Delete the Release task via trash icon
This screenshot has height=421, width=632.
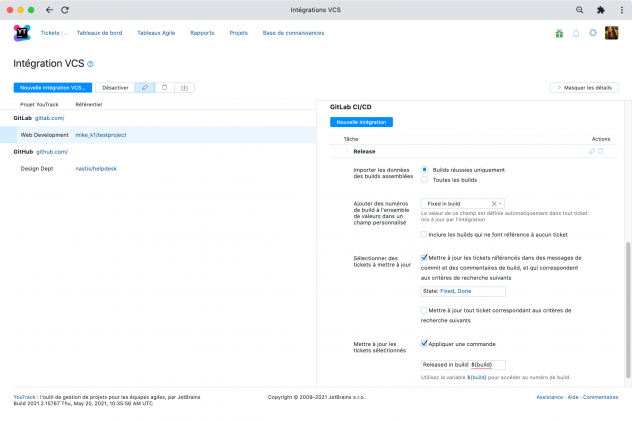[x=601, y=151]
